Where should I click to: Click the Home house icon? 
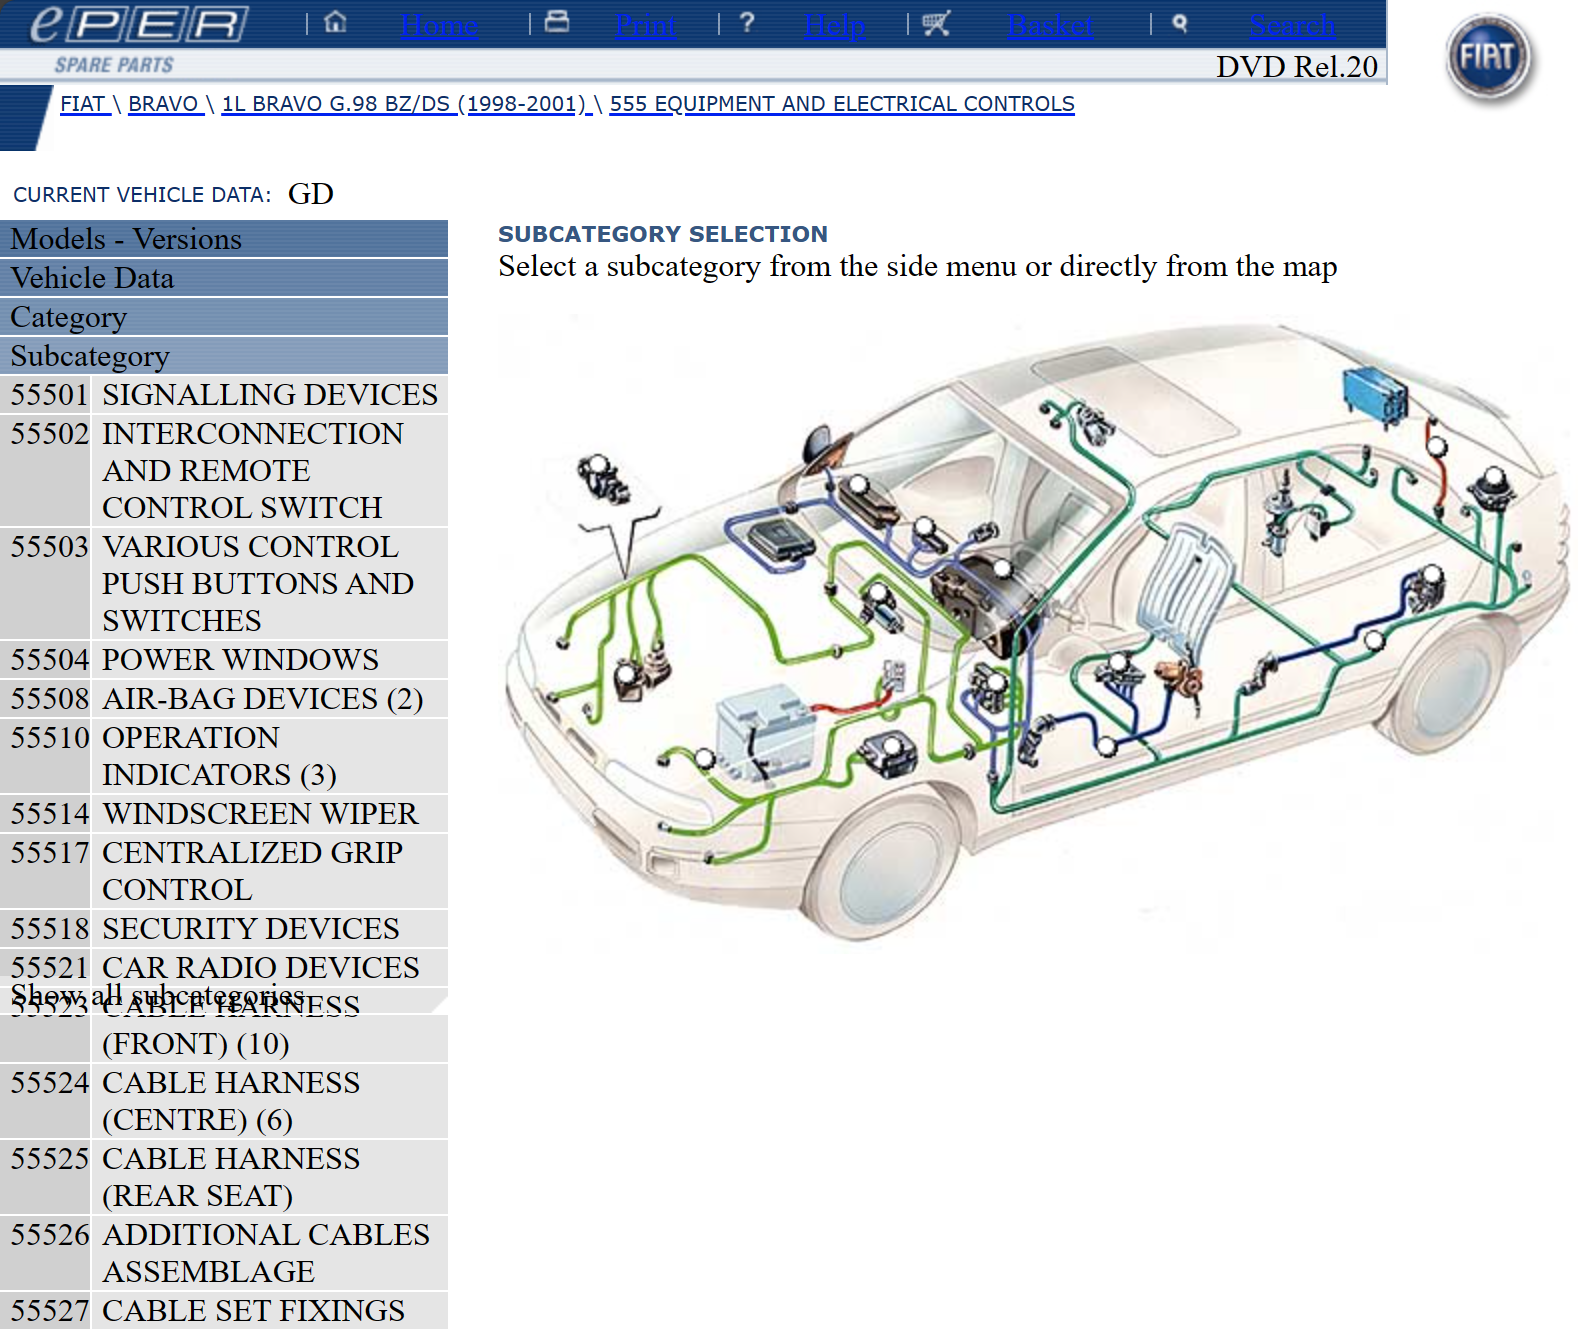tap(336, 22)
